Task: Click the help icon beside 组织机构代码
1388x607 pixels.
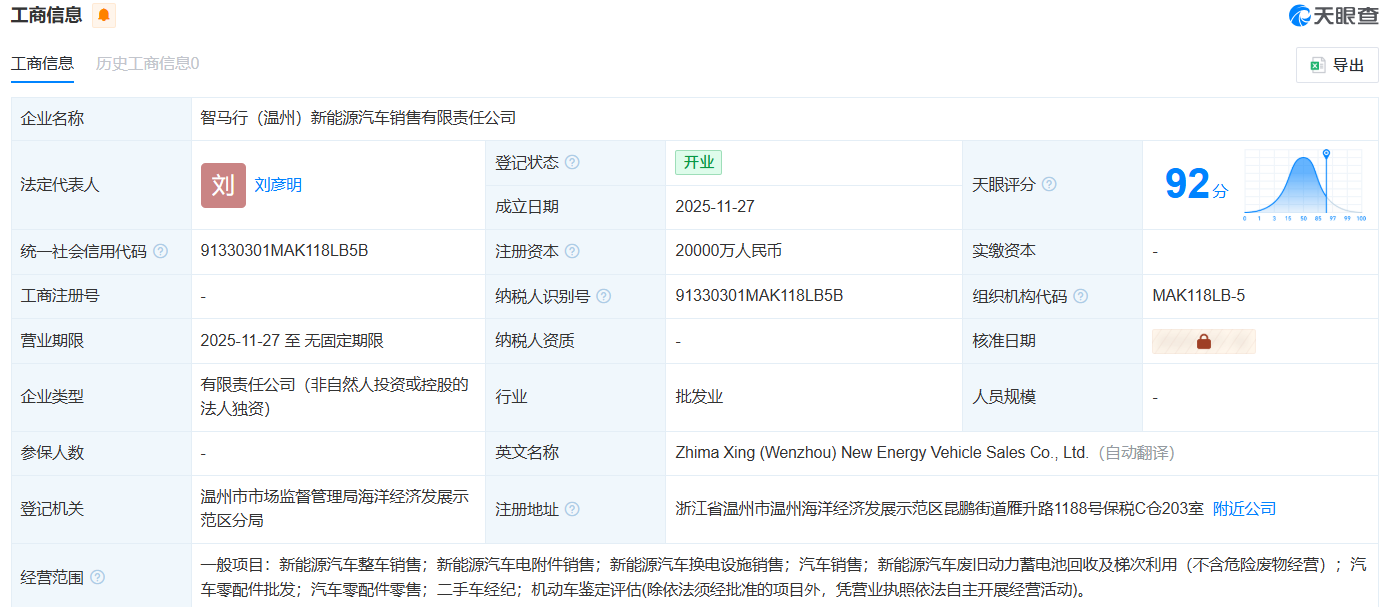Action: pos(1080,297)
